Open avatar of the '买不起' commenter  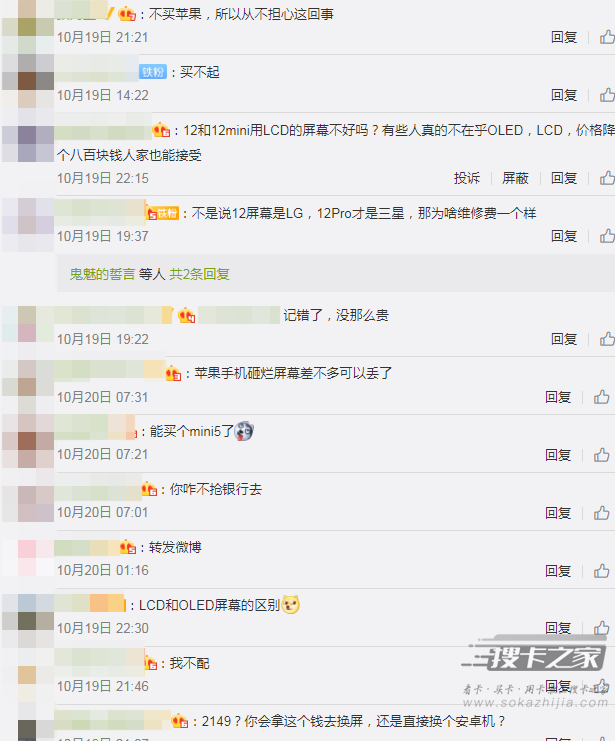(x=28, y=81)
